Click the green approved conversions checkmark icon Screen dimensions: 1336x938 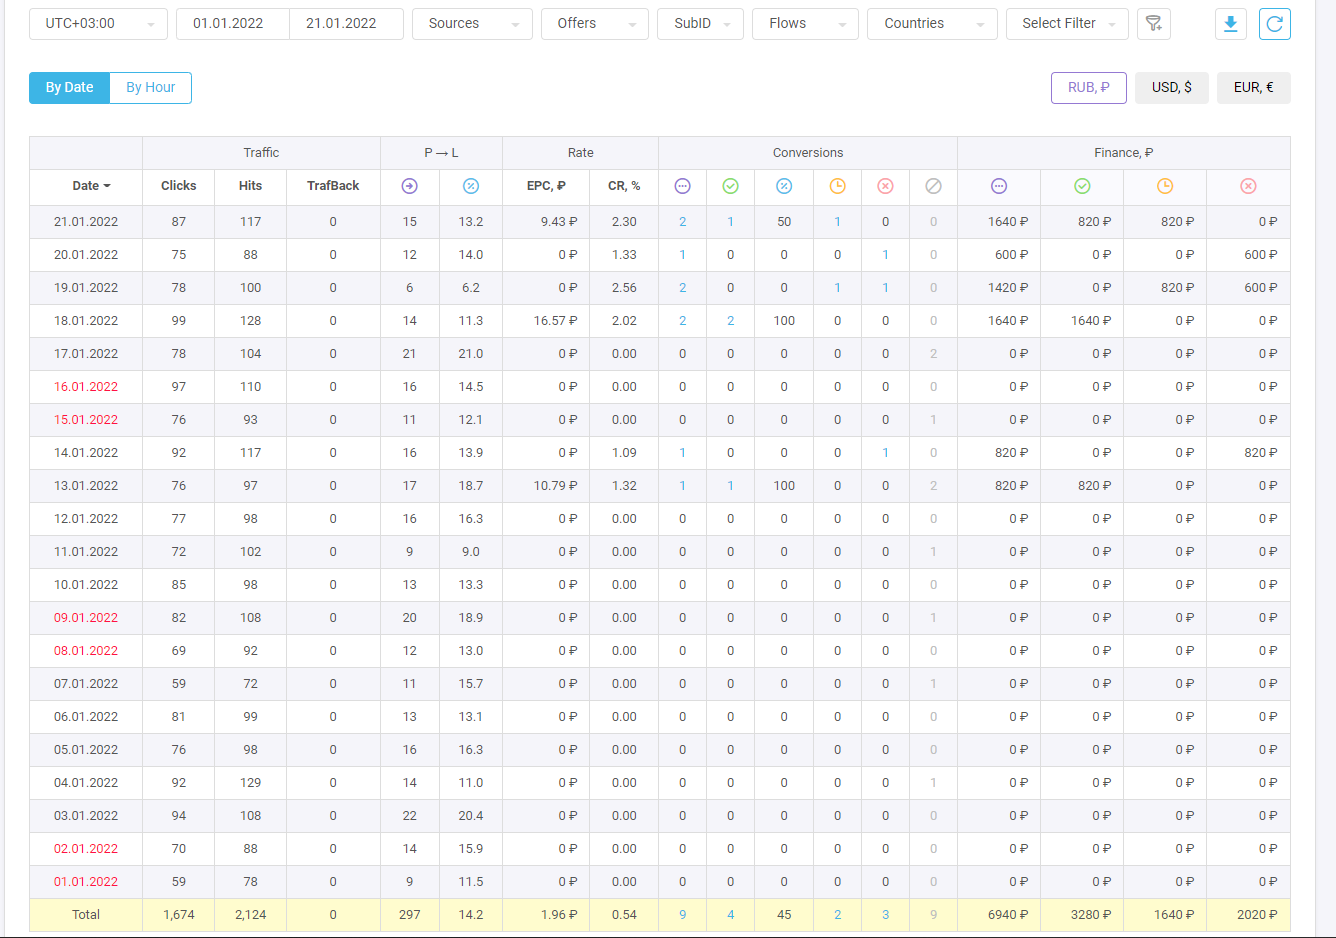click(730, 186)
